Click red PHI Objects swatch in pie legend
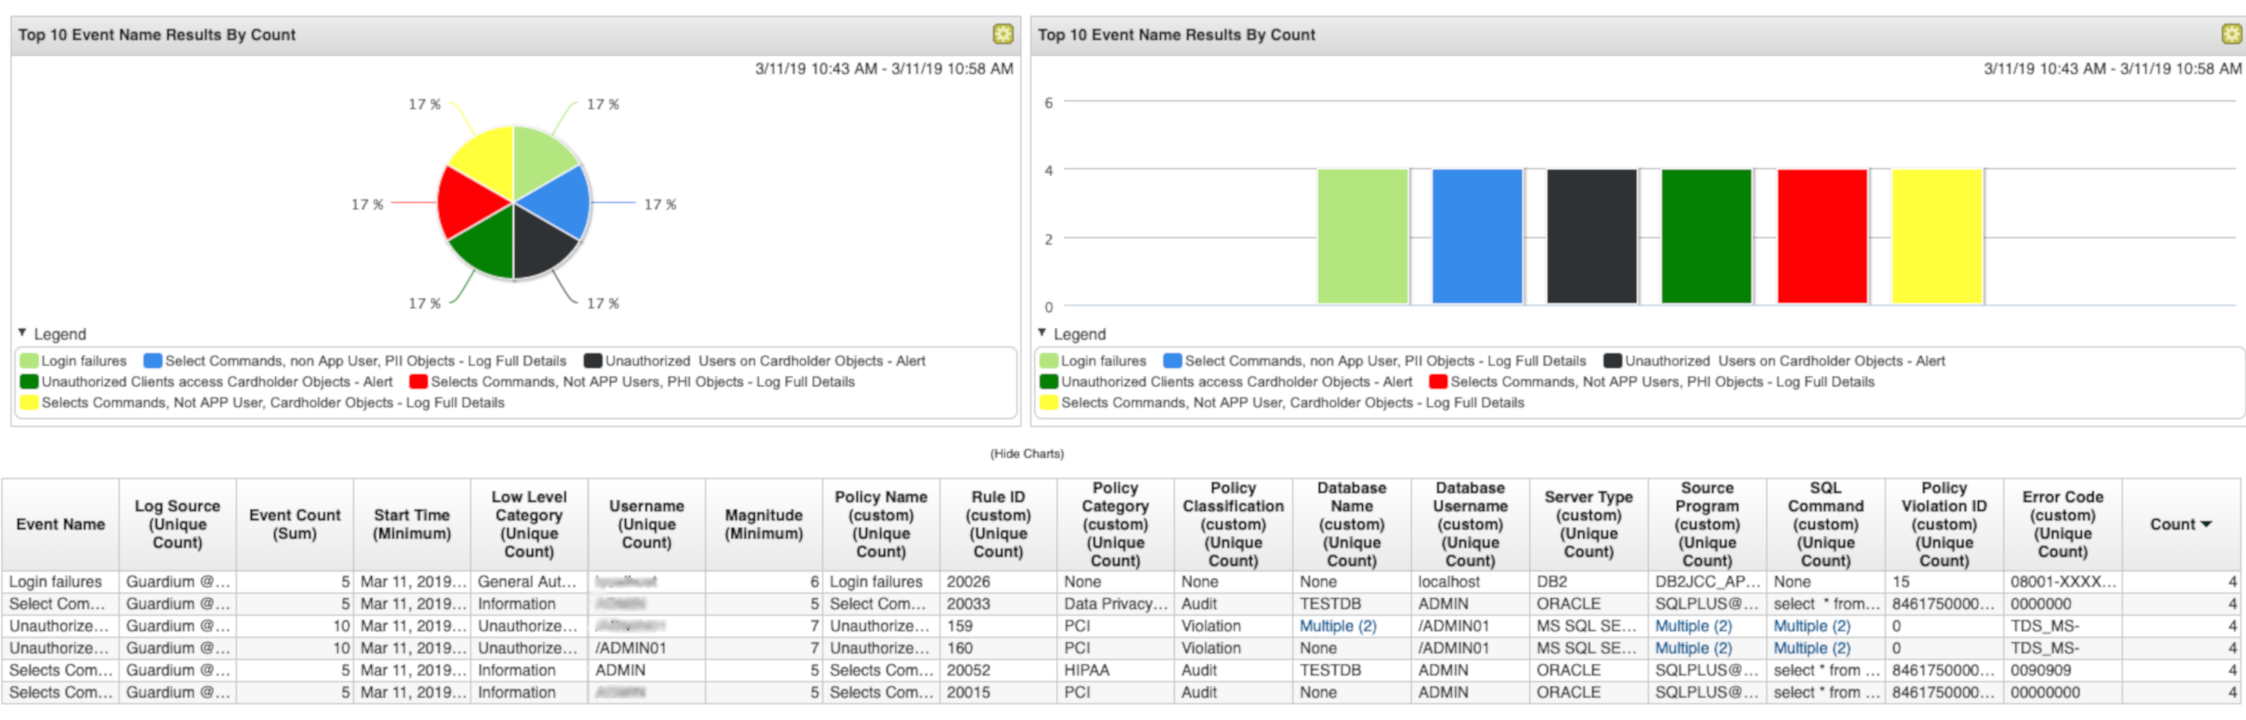Screen dimensions: 2246x720 coord(419,382)
